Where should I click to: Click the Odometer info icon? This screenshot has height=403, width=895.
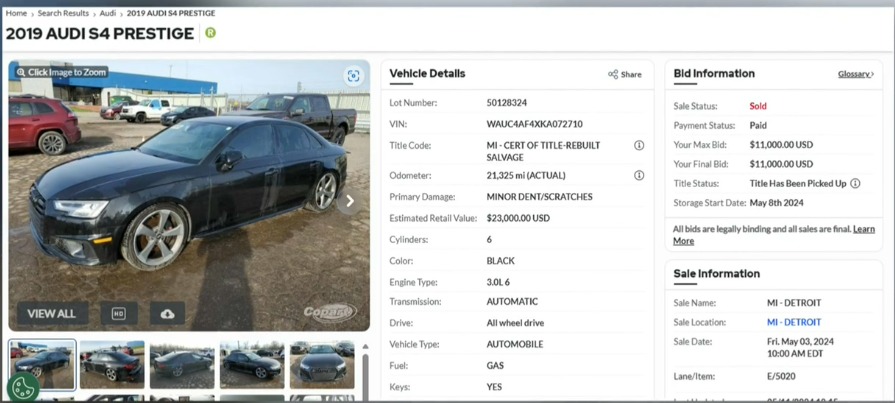[x=639, y=176]
